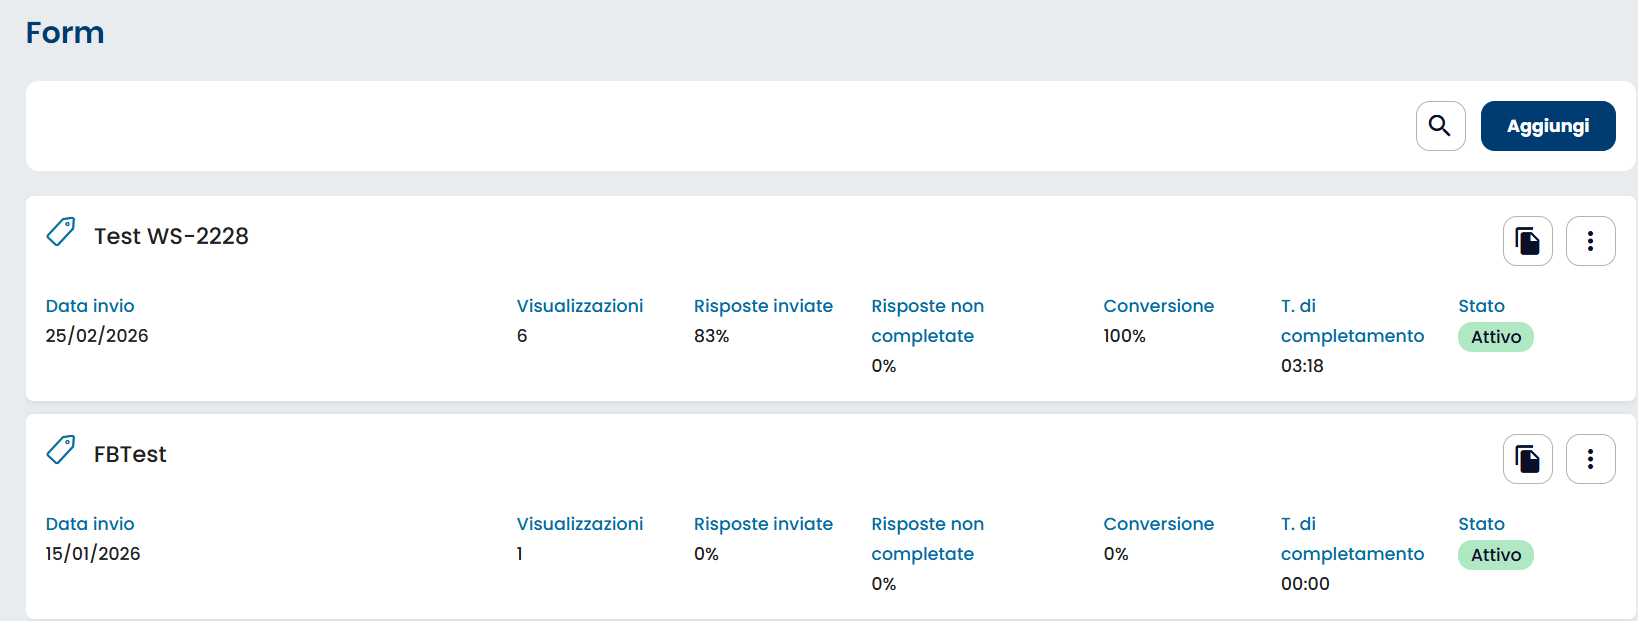Image resolution: width=1638 pixels, height=621 pixels.
Task: Click Risposte non completate label in Test WS-2228
Action: tap(928, 321)
